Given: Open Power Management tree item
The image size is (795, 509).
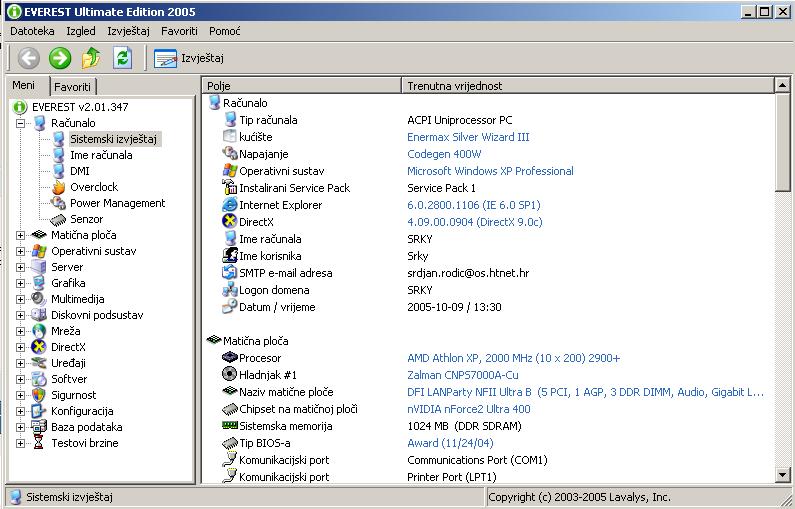Looking at the screenshot, I should click(x=117, y=203).
